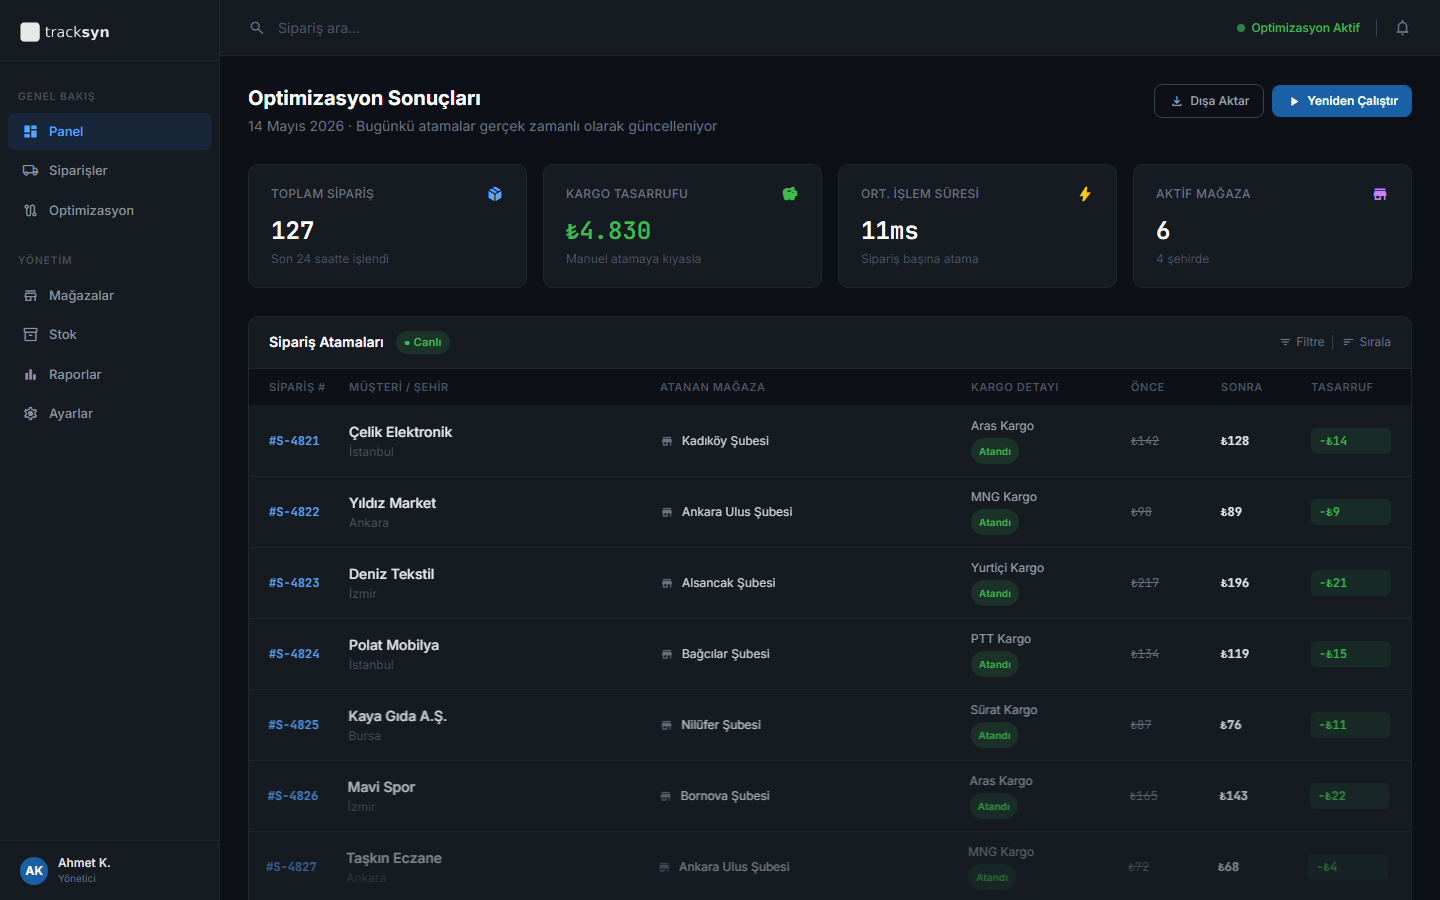Open order #S-4824

294,654
